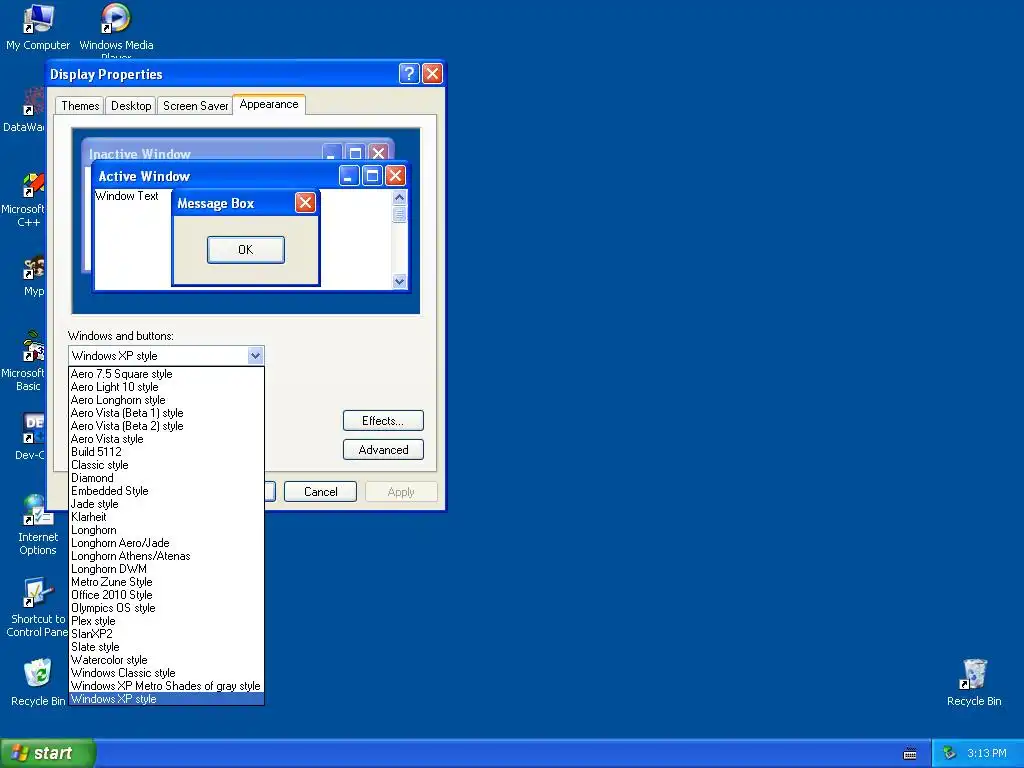Choose Klarheit from style list
This screenshot has width=1024, height=768.
[167, 517]
